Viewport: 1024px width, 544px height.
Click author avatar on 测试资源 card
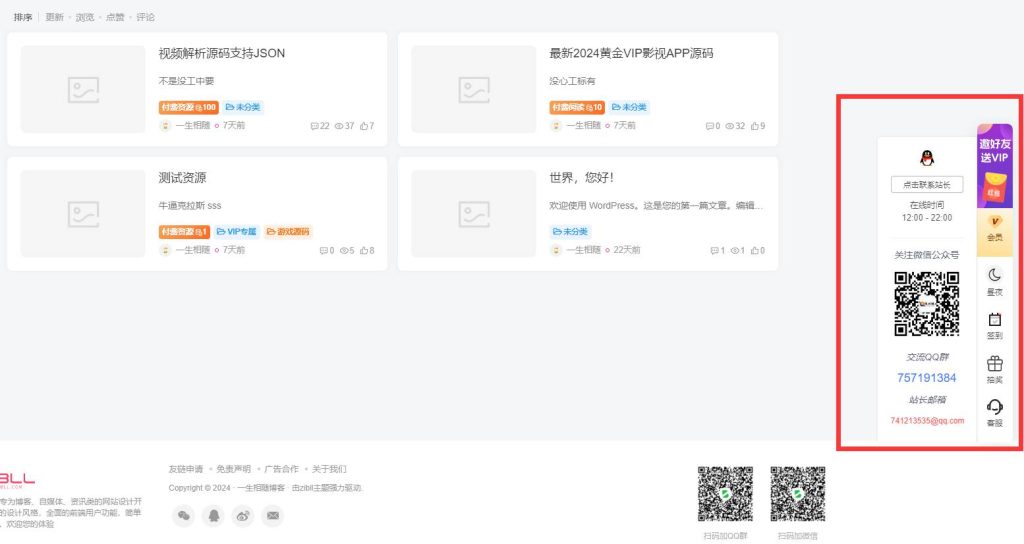pyautogui.click(x=165, y=250)
